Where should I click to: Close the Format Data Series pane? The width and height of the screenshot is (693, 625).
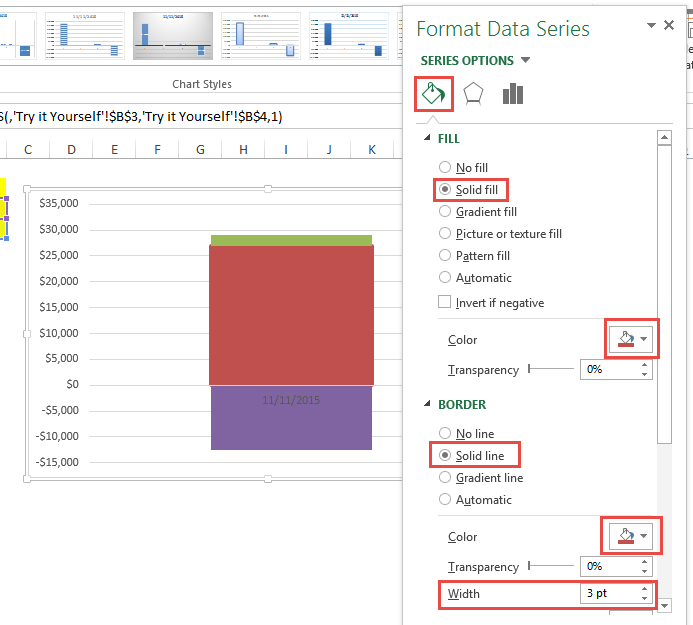tap(669, 26)
